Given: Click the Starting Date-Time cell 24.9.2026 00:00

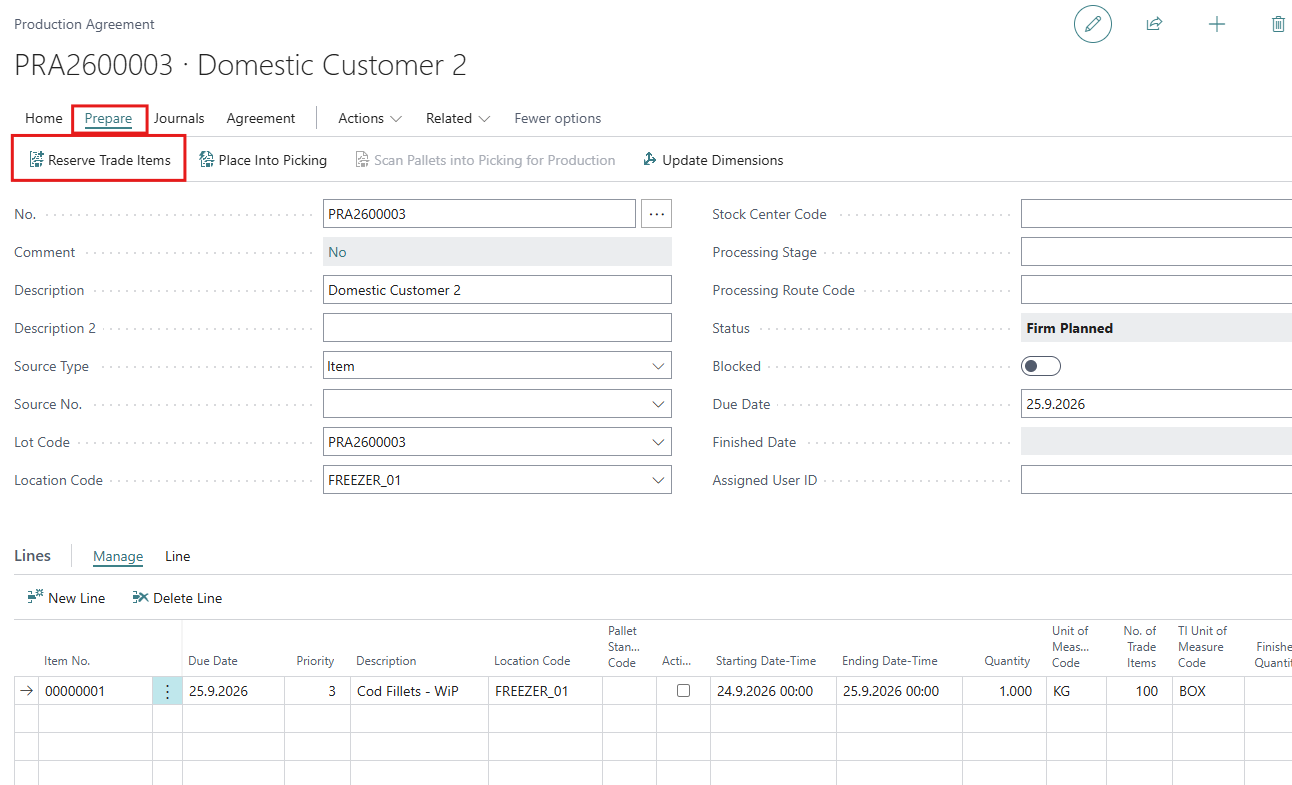Looking at the screenshot, I should (x=773, y=691).
